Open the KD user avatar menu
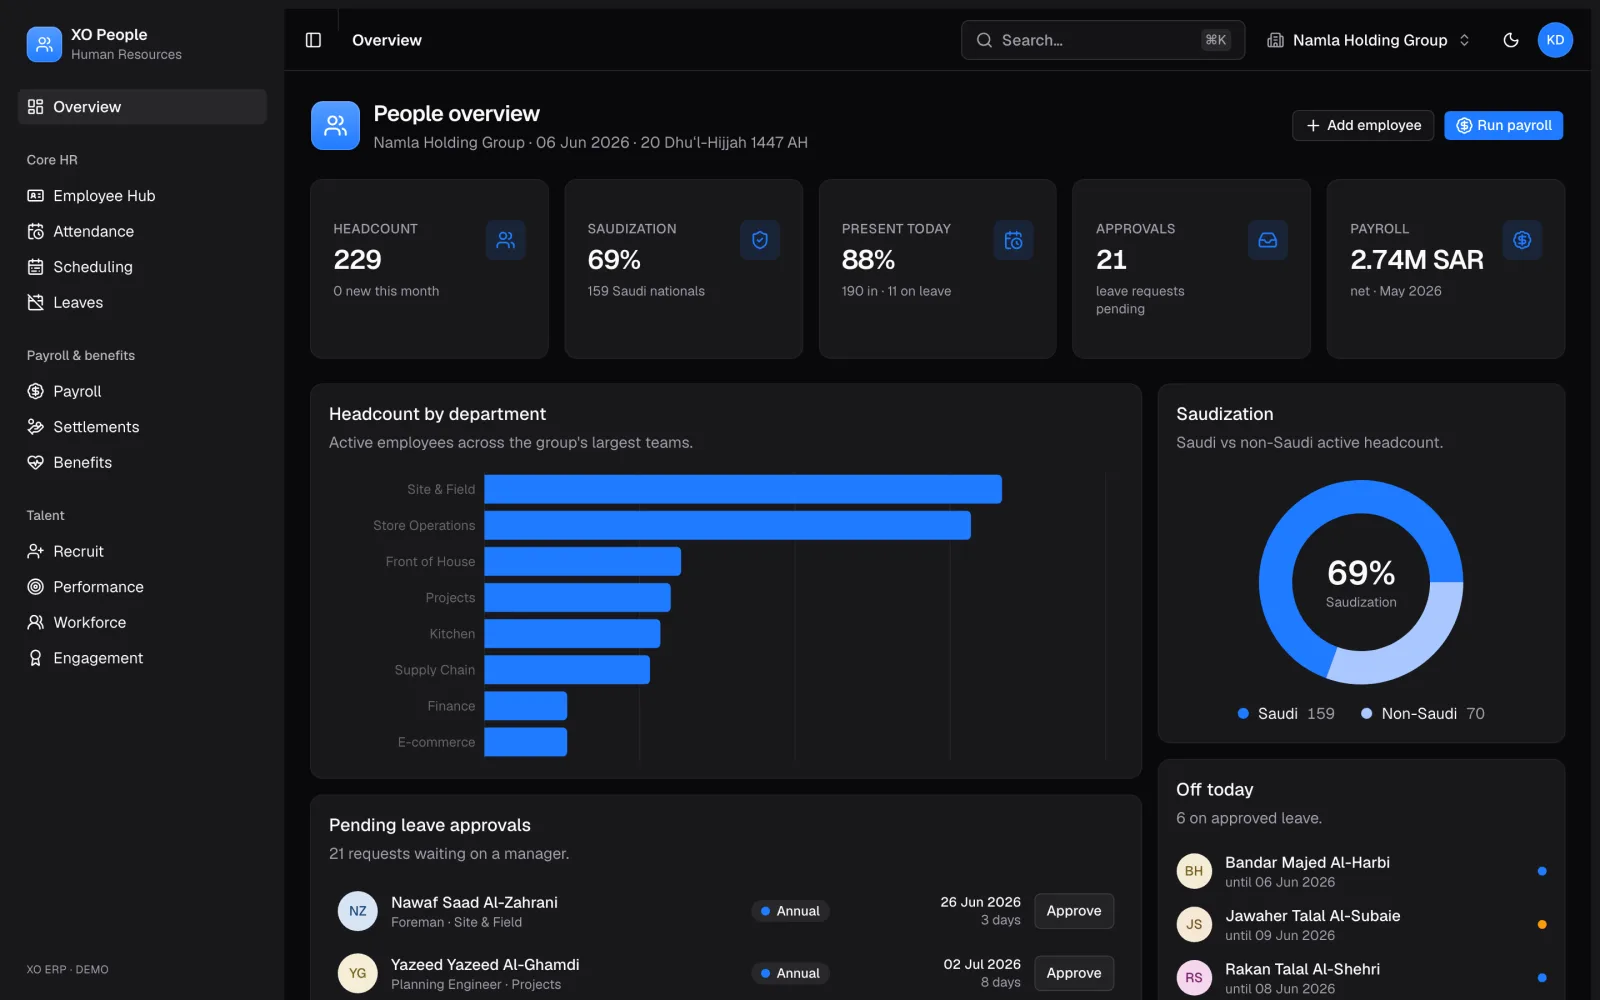The width and height of the screenshot is (1600, 1000). 1555,40
